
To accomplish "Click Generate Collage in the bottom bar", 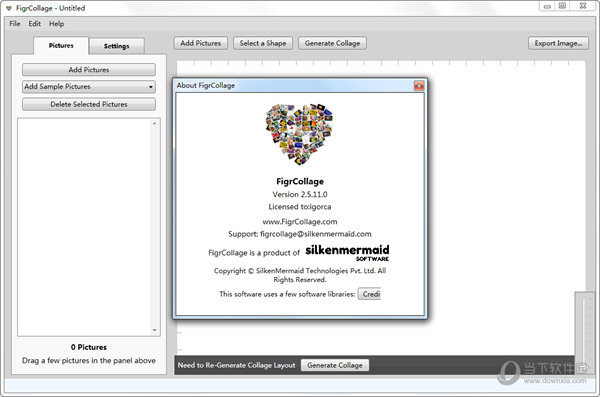I will [x=335, y=365].
